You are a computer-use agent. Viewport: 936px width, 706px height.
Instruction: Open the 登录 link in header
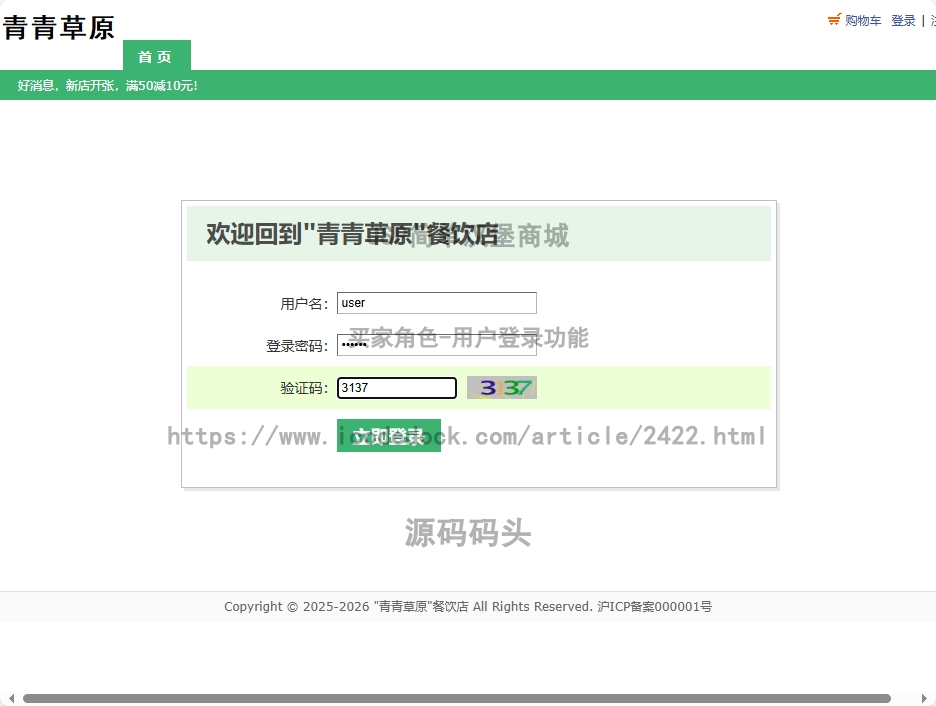point(903,21)
